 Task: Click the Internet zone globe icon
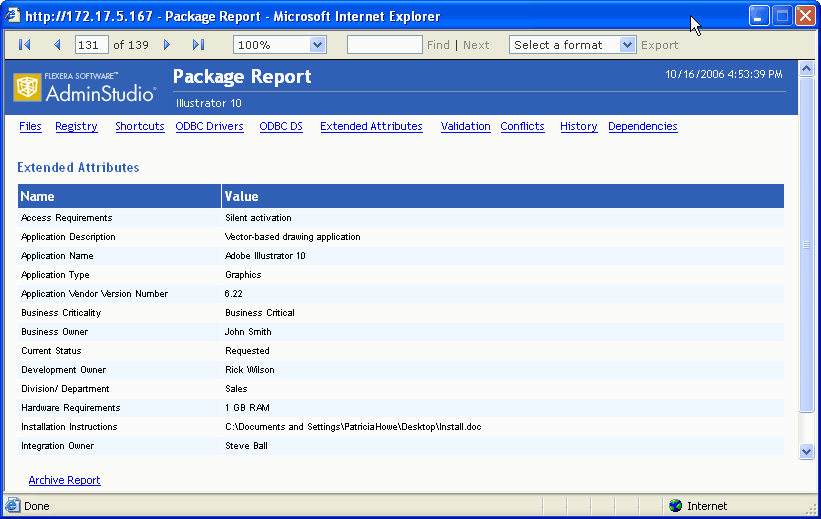click(x=675, y=506)
